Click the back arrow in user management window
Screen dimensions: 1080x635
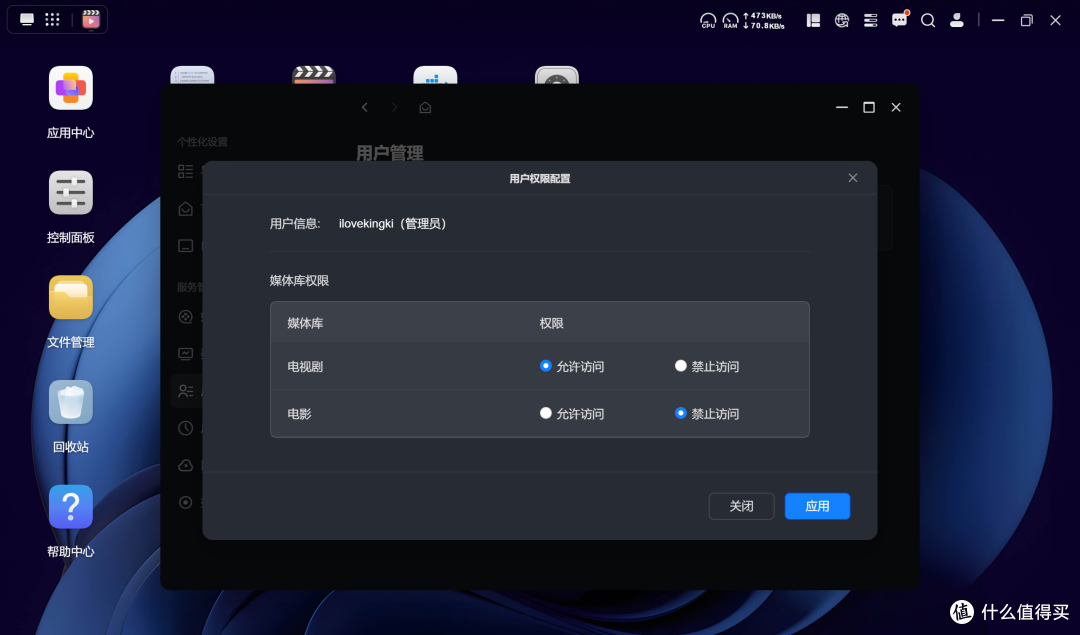(x=365, y=107)
